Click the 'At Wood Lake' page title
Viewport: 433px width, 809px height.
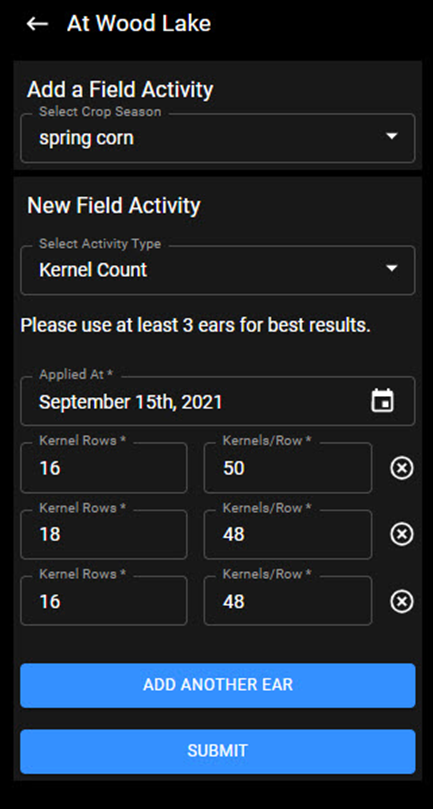[x=139, y=24]
